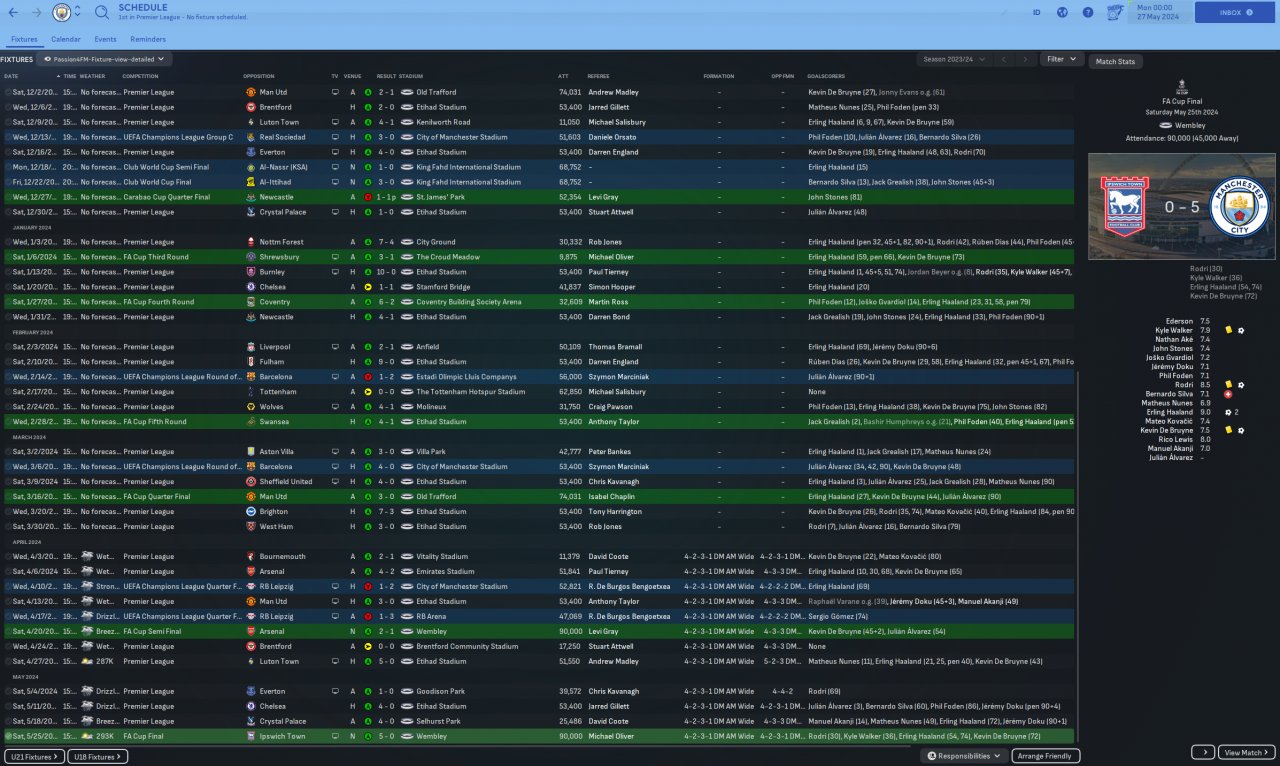Switch to the Events tab
1280x766 pixels.
coord(105,39)
